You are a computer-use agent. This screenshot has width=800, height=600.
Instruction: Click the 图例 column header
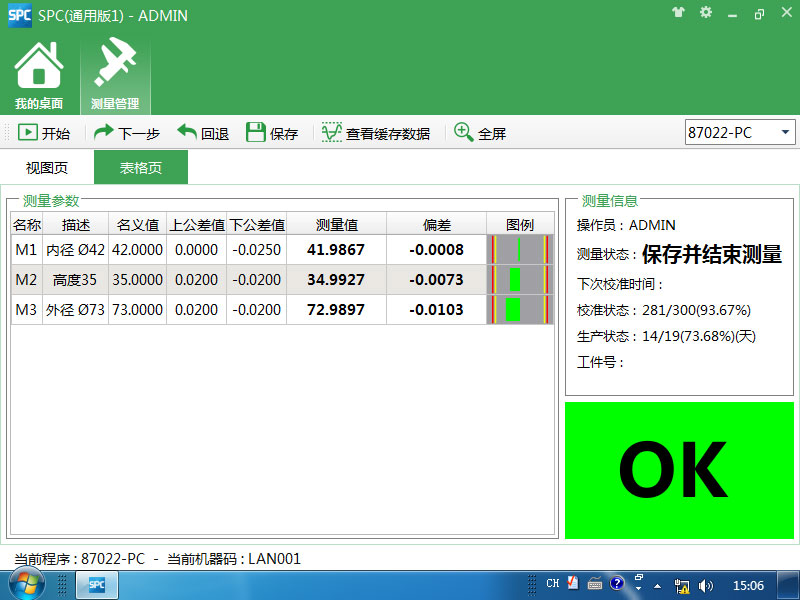520,224
